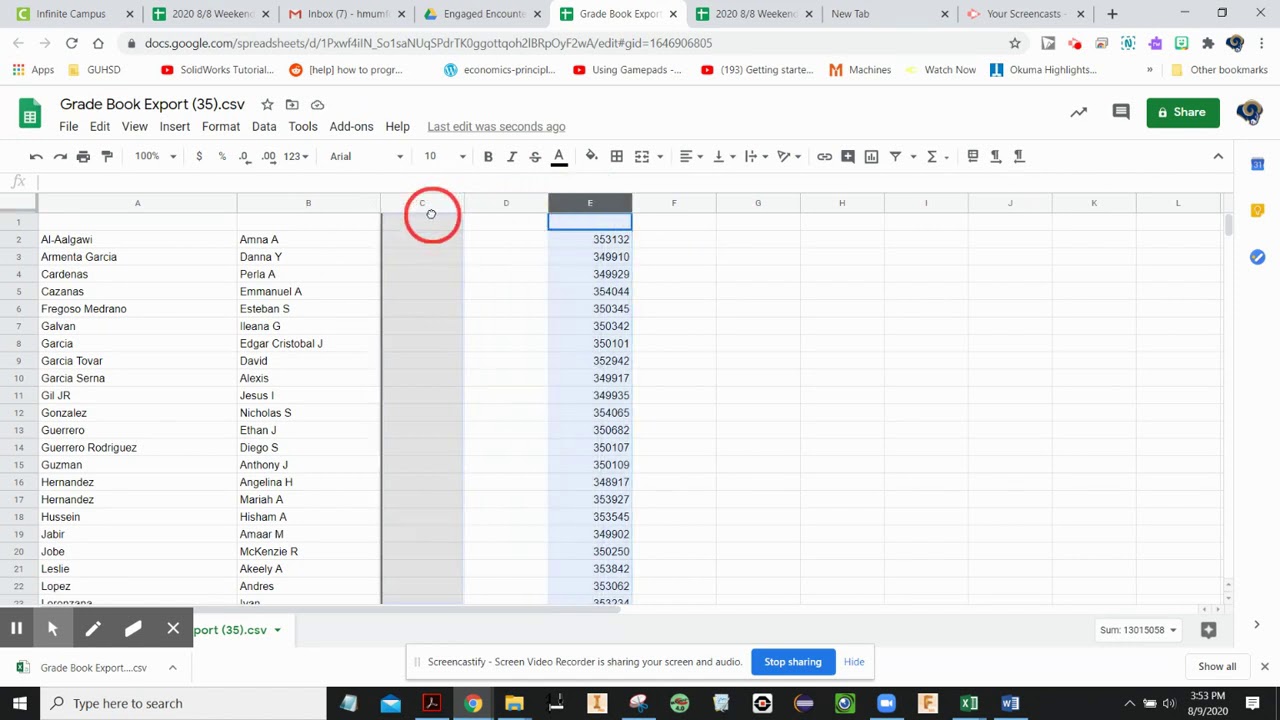Screen dimensions: 1280x720
Task: Collapse the toolbar with the up chevron
Action: click(x=1218, y=156)
